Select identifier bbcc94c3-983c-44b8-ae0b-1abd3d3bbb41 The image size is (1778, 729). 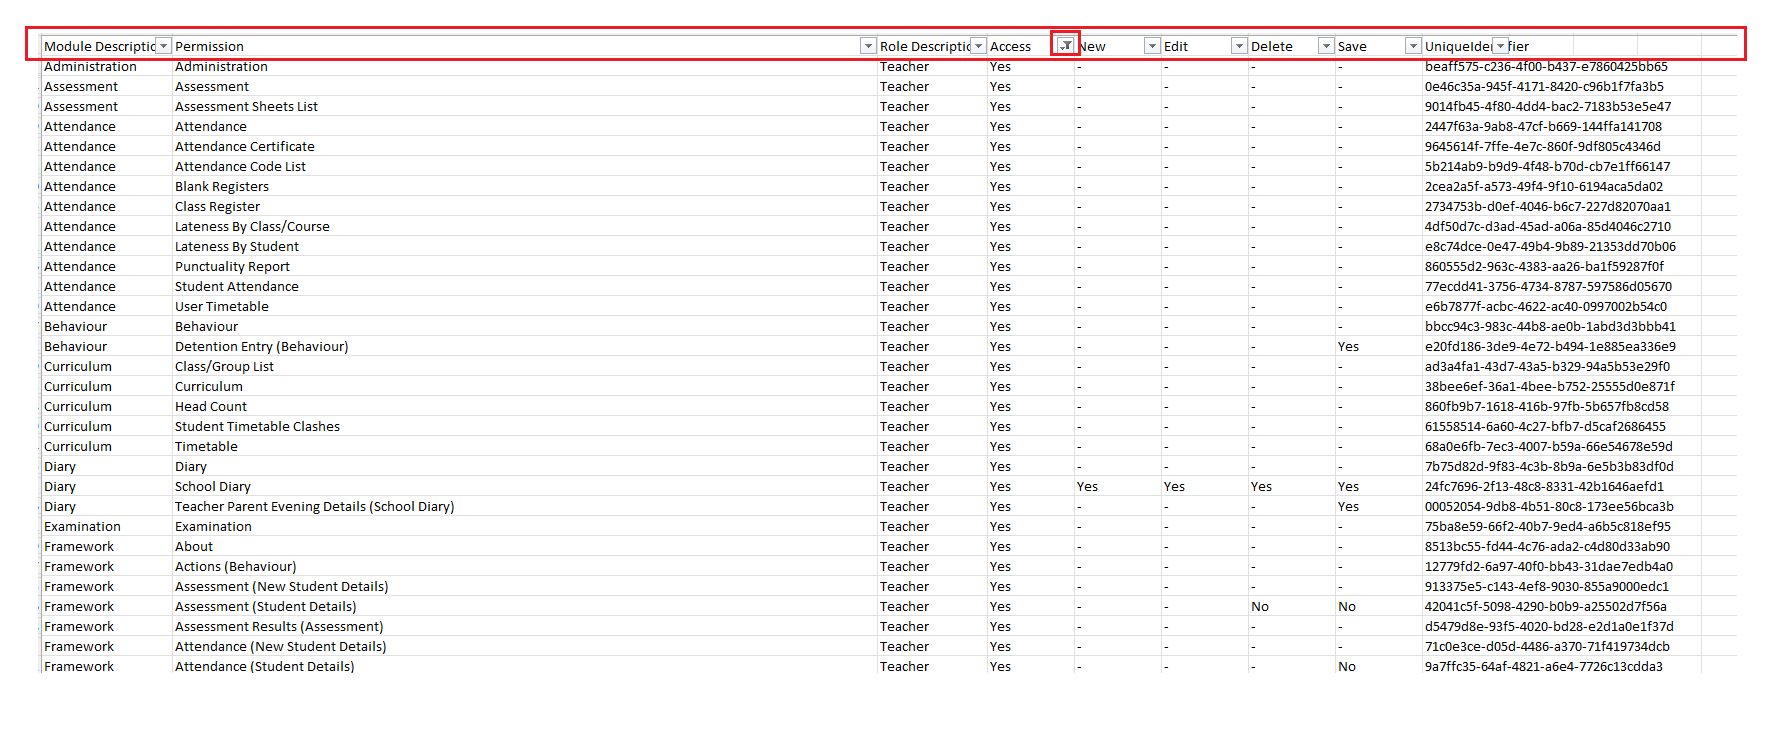(x=1550, y=326)
